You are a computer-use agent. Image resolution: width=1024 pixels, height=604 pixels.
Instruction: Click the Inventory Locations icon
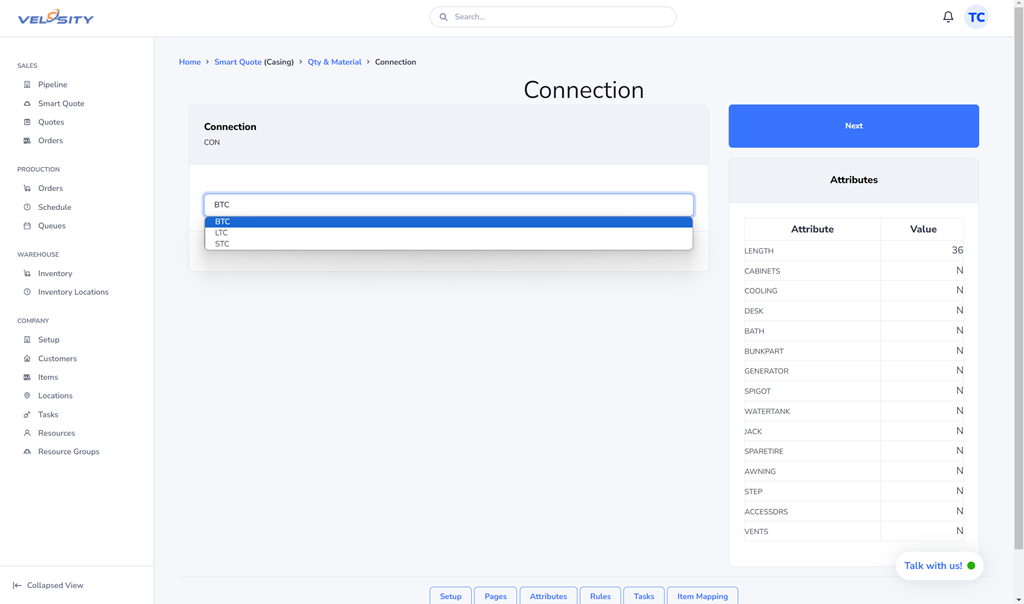click(27, 292)
